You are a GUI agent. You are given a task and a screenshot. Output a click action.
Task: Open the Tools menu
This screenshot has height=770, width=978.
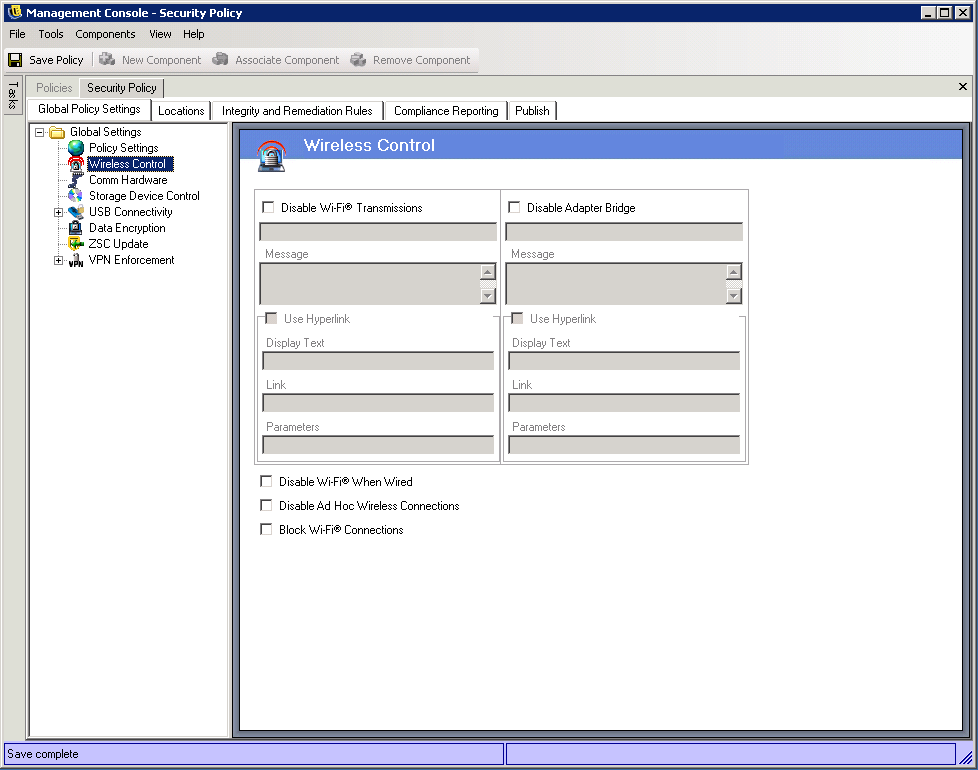coord(51,34)
